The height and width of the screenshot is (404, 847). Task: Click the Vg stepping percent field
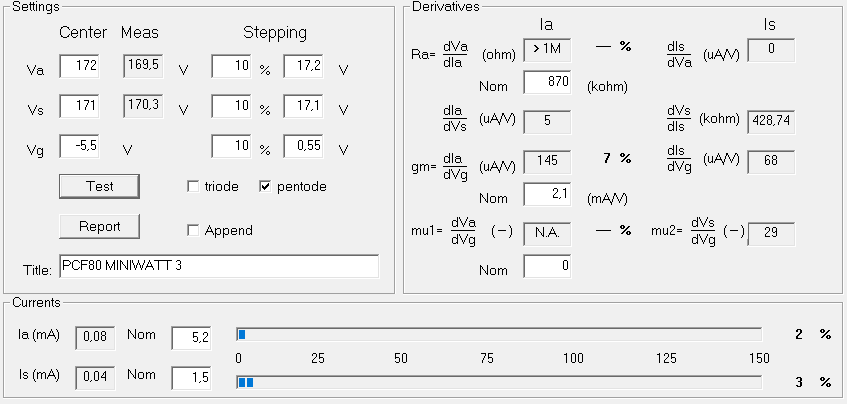(x=231, y=146)
